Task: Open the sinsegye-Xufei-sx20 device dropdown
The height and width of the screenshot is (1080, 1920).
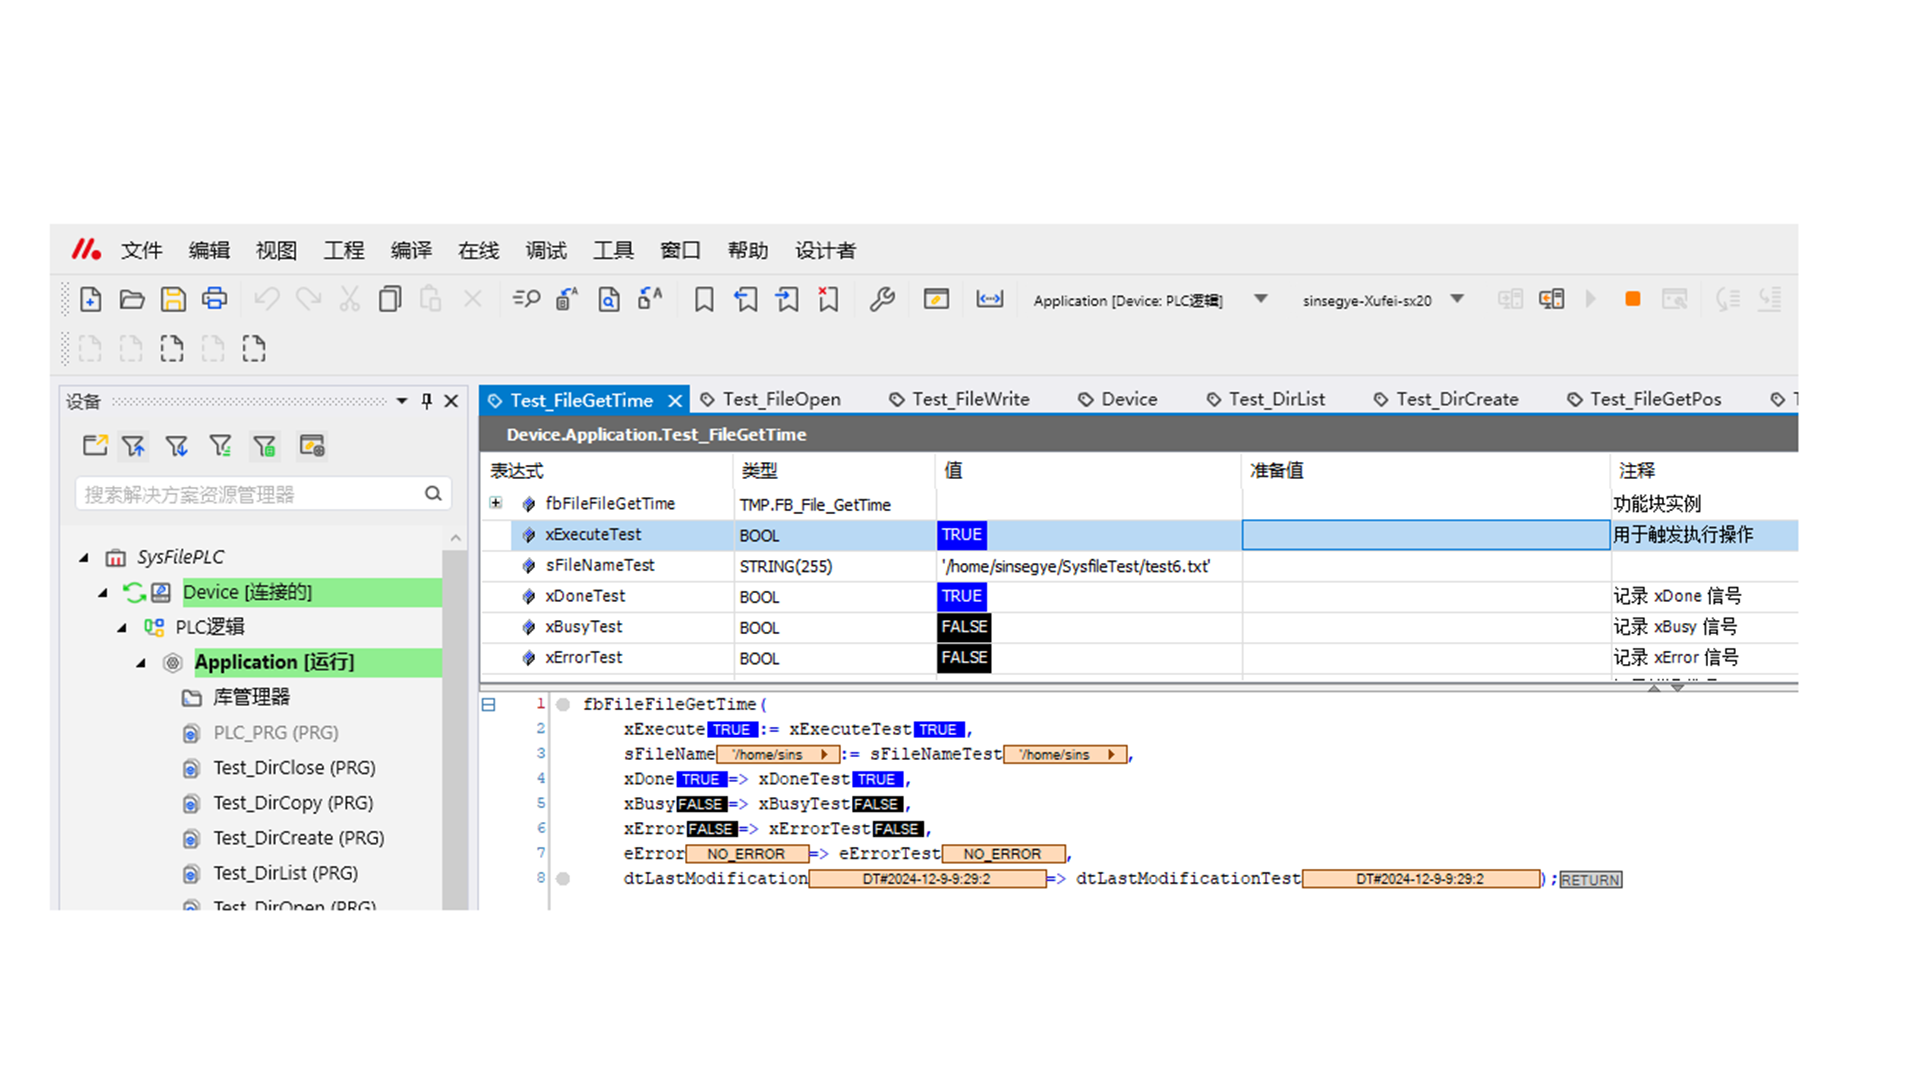Action: point(1457,299)
